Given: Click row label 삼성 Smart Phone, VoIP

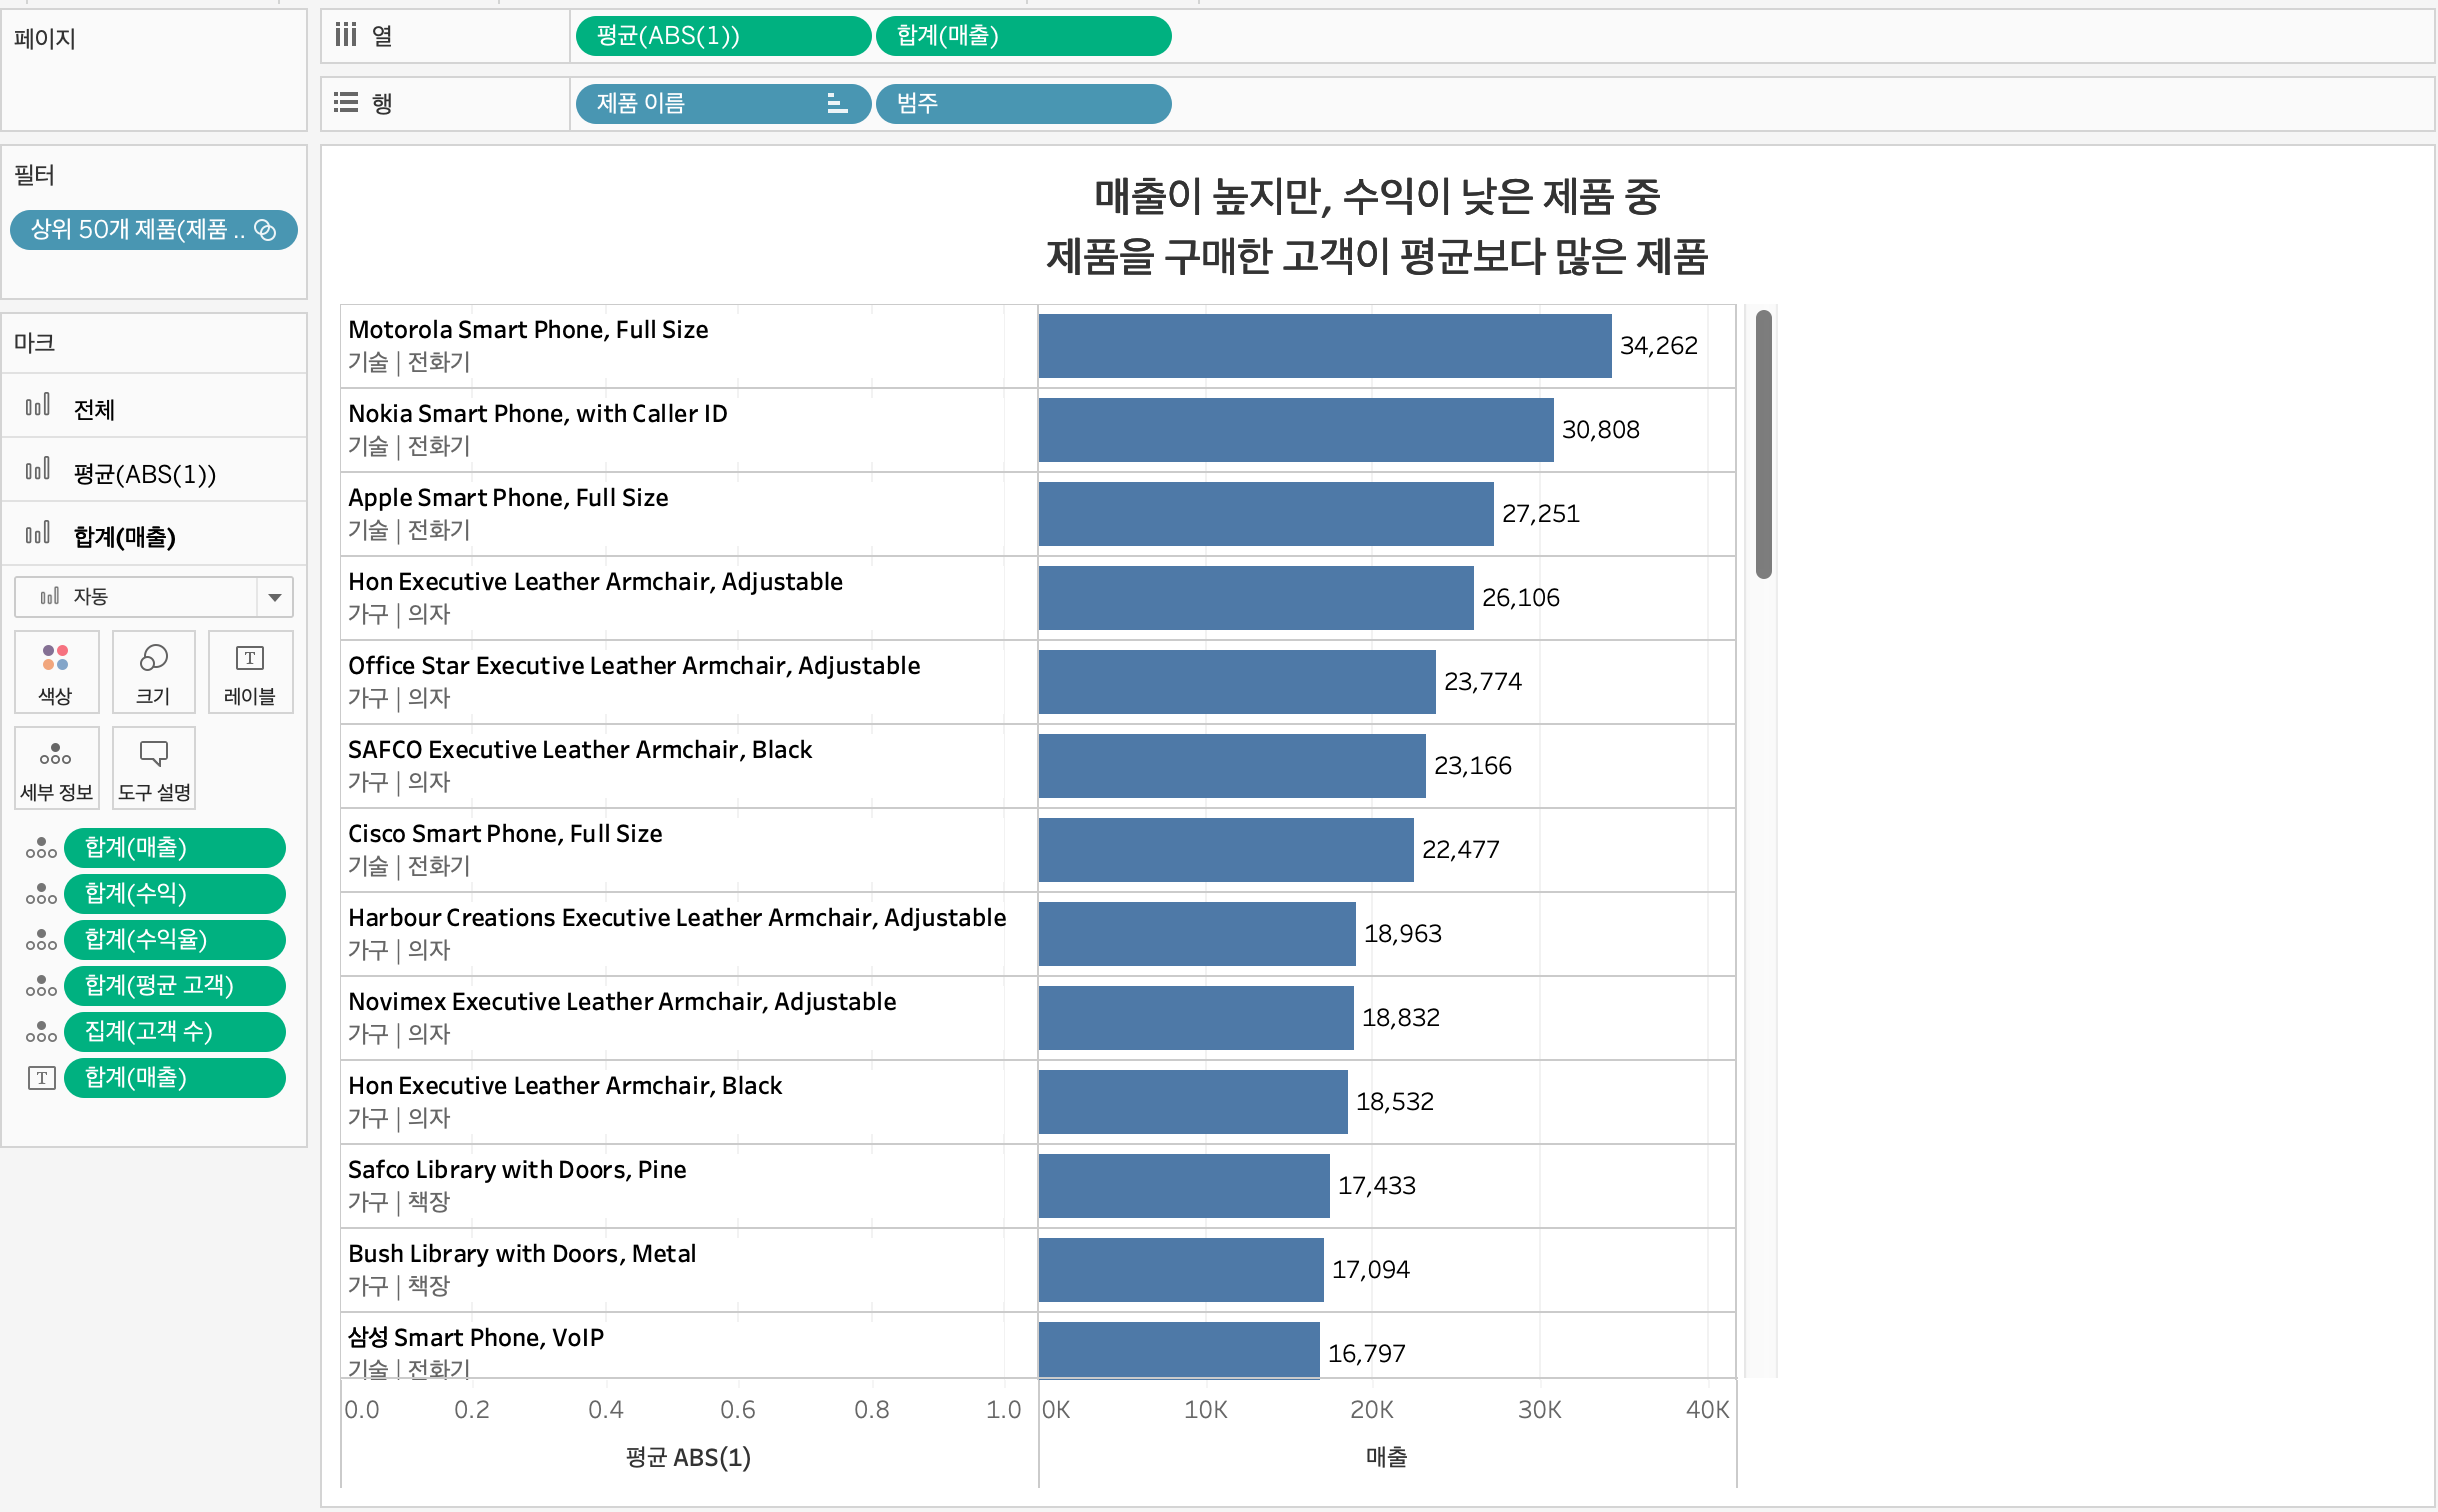Looking at the screenshot, I should 476,1337.
